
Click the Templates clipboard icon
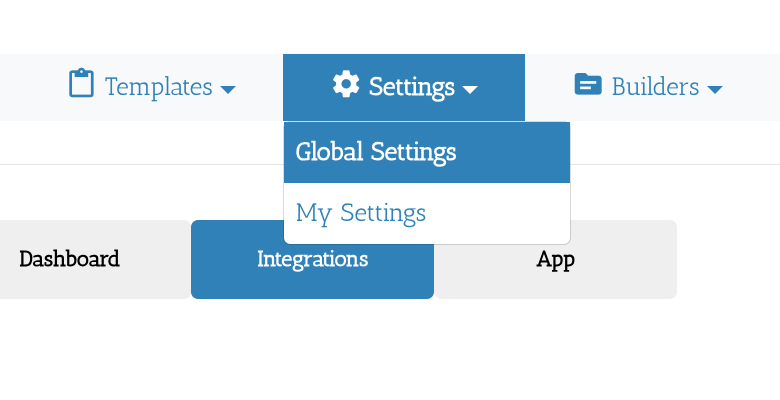click(x=81, y=84)
